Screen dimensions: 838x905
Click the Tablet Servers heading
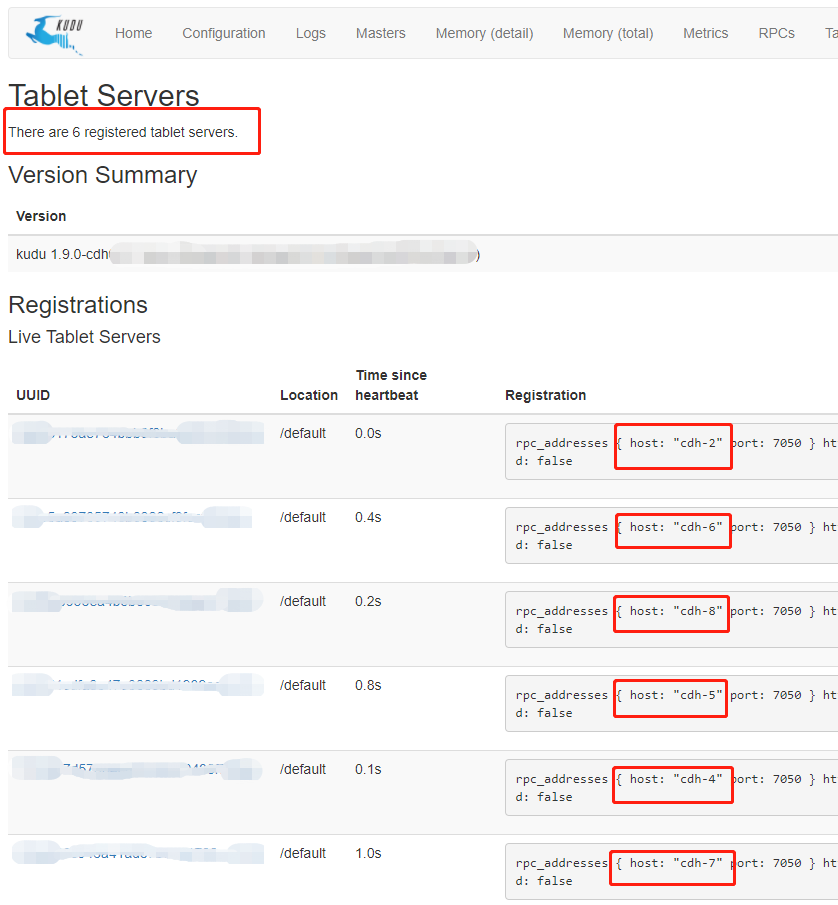click(x=104, y=95)
